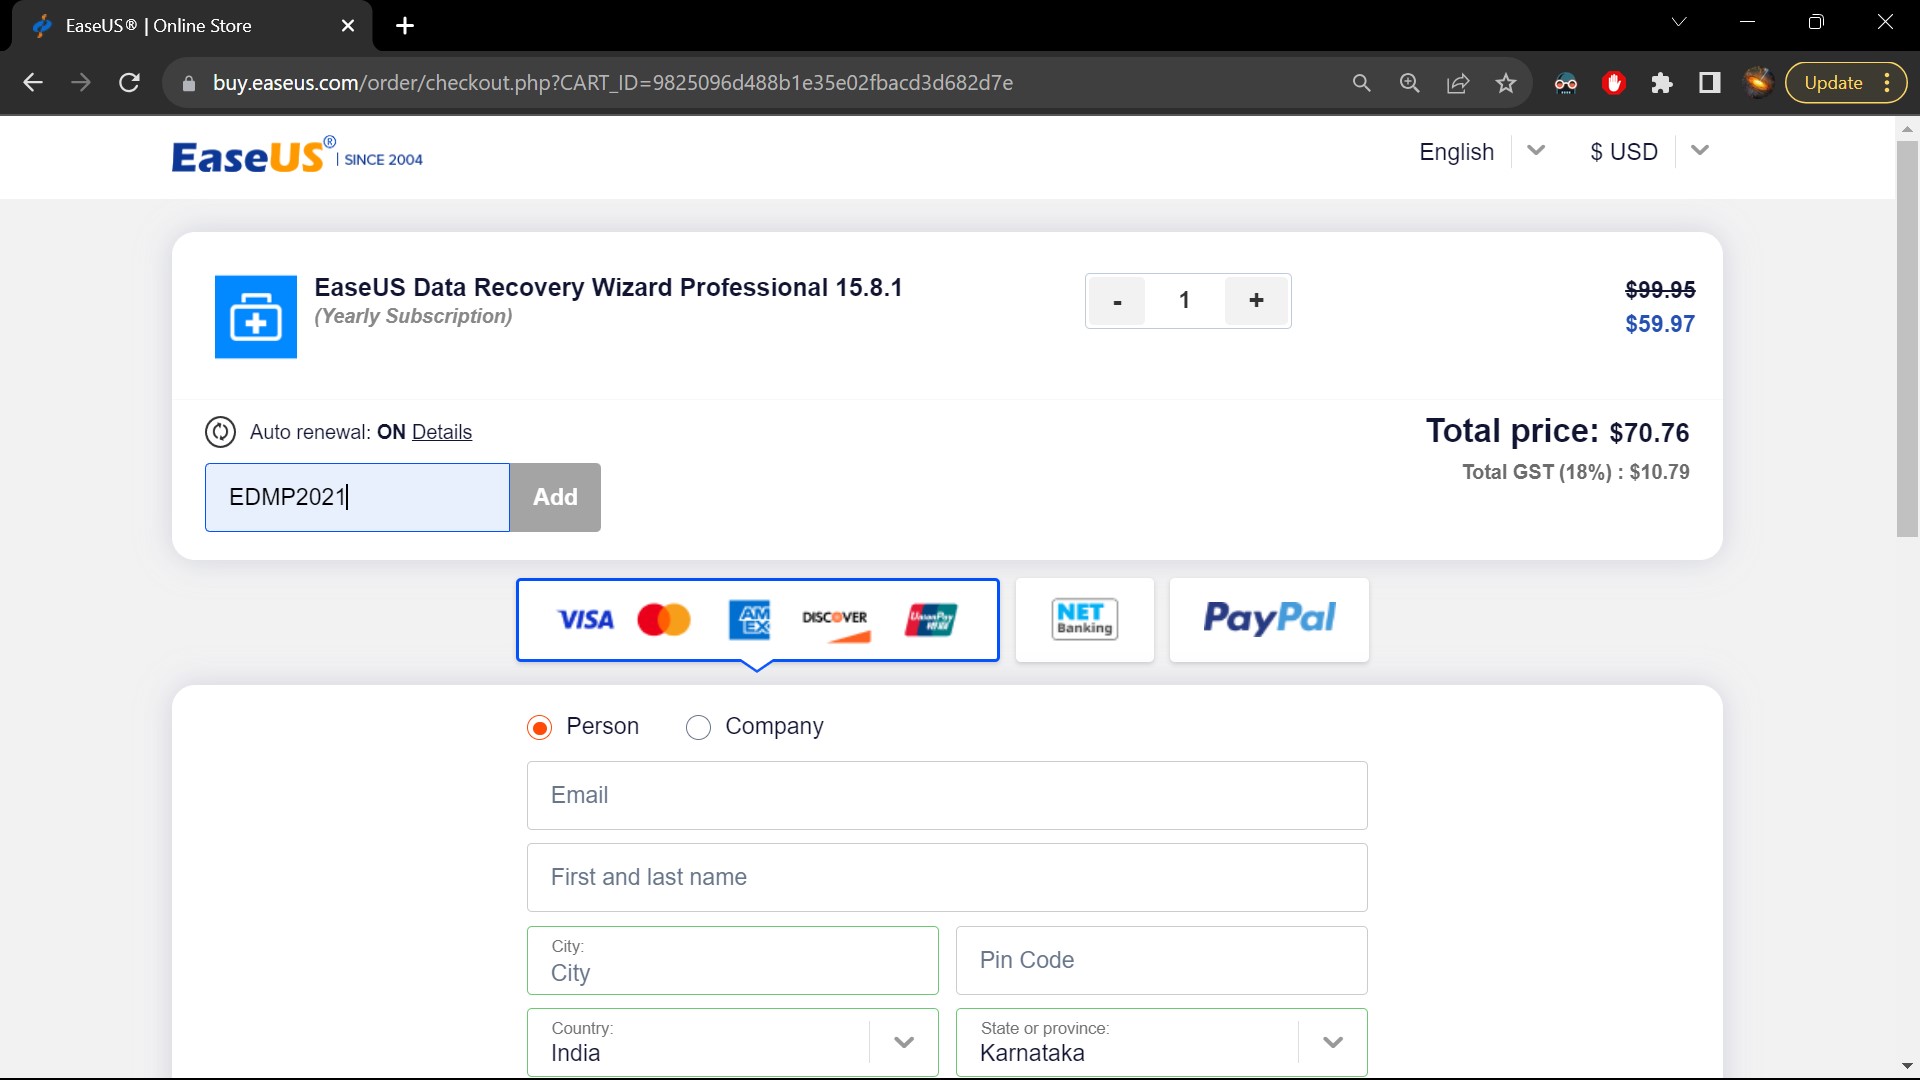Click the Add coupon button

[x=555, y=497]
